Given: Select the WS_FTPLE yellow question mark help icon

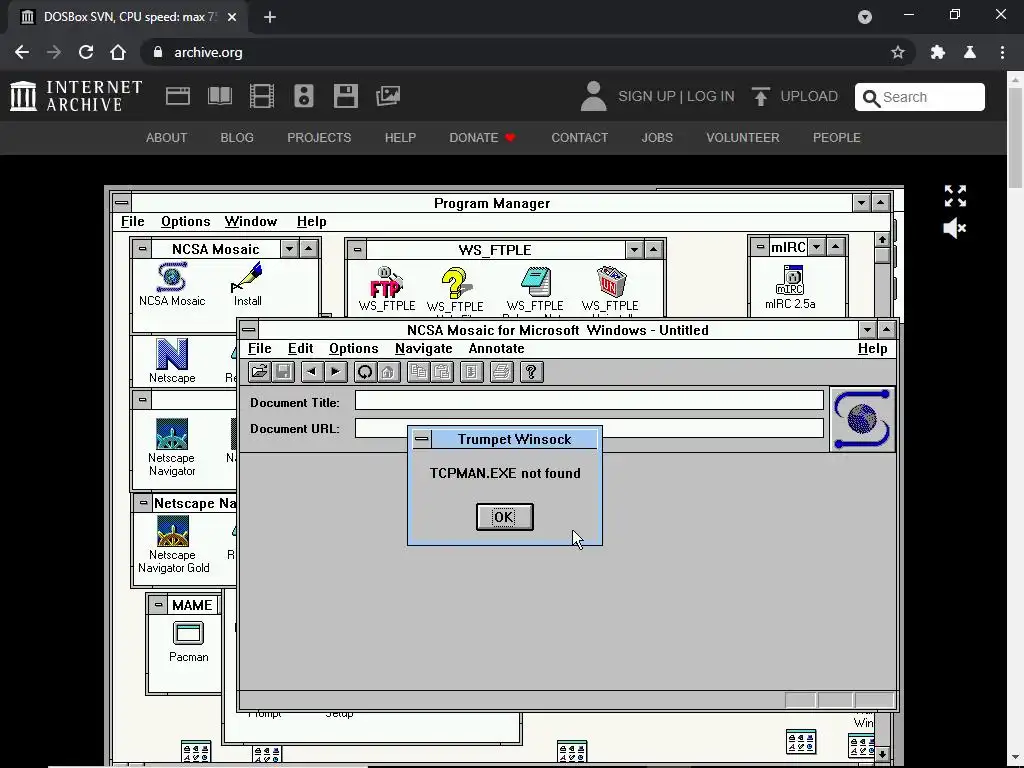Looking at the screenshot, I should [x=455, y=282].
